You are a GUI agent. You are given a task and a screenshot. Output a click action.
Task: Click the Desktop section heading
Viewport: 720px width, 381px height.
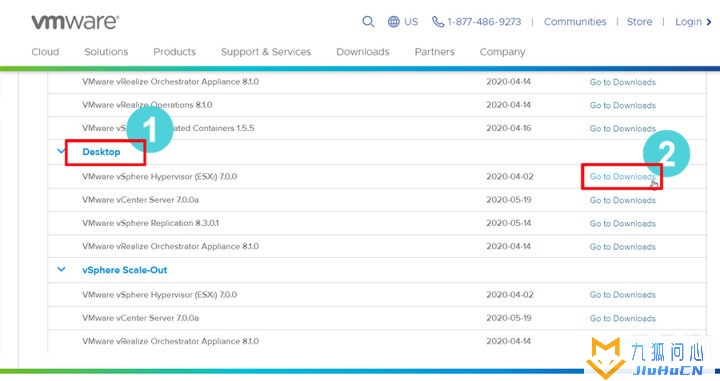point(101,152)
